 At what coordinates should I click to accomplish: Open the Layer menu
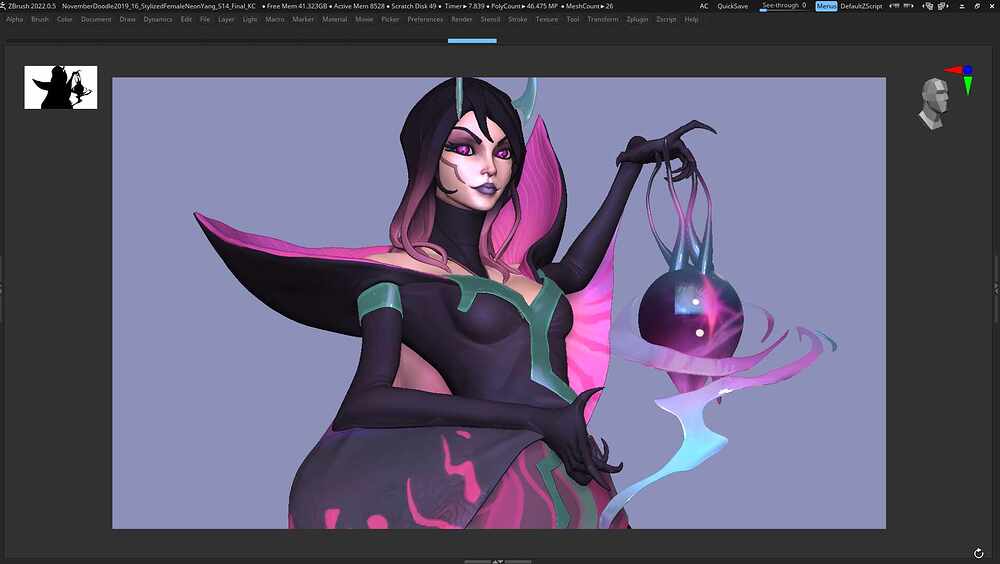226,19
